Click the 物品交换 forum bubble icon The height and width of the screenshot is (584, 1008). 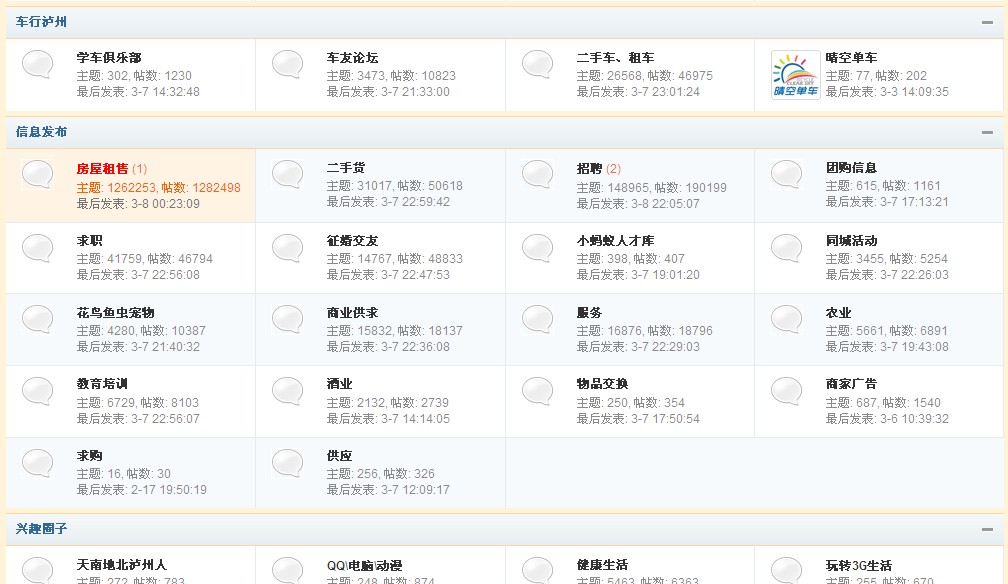[x=537, y=391]
